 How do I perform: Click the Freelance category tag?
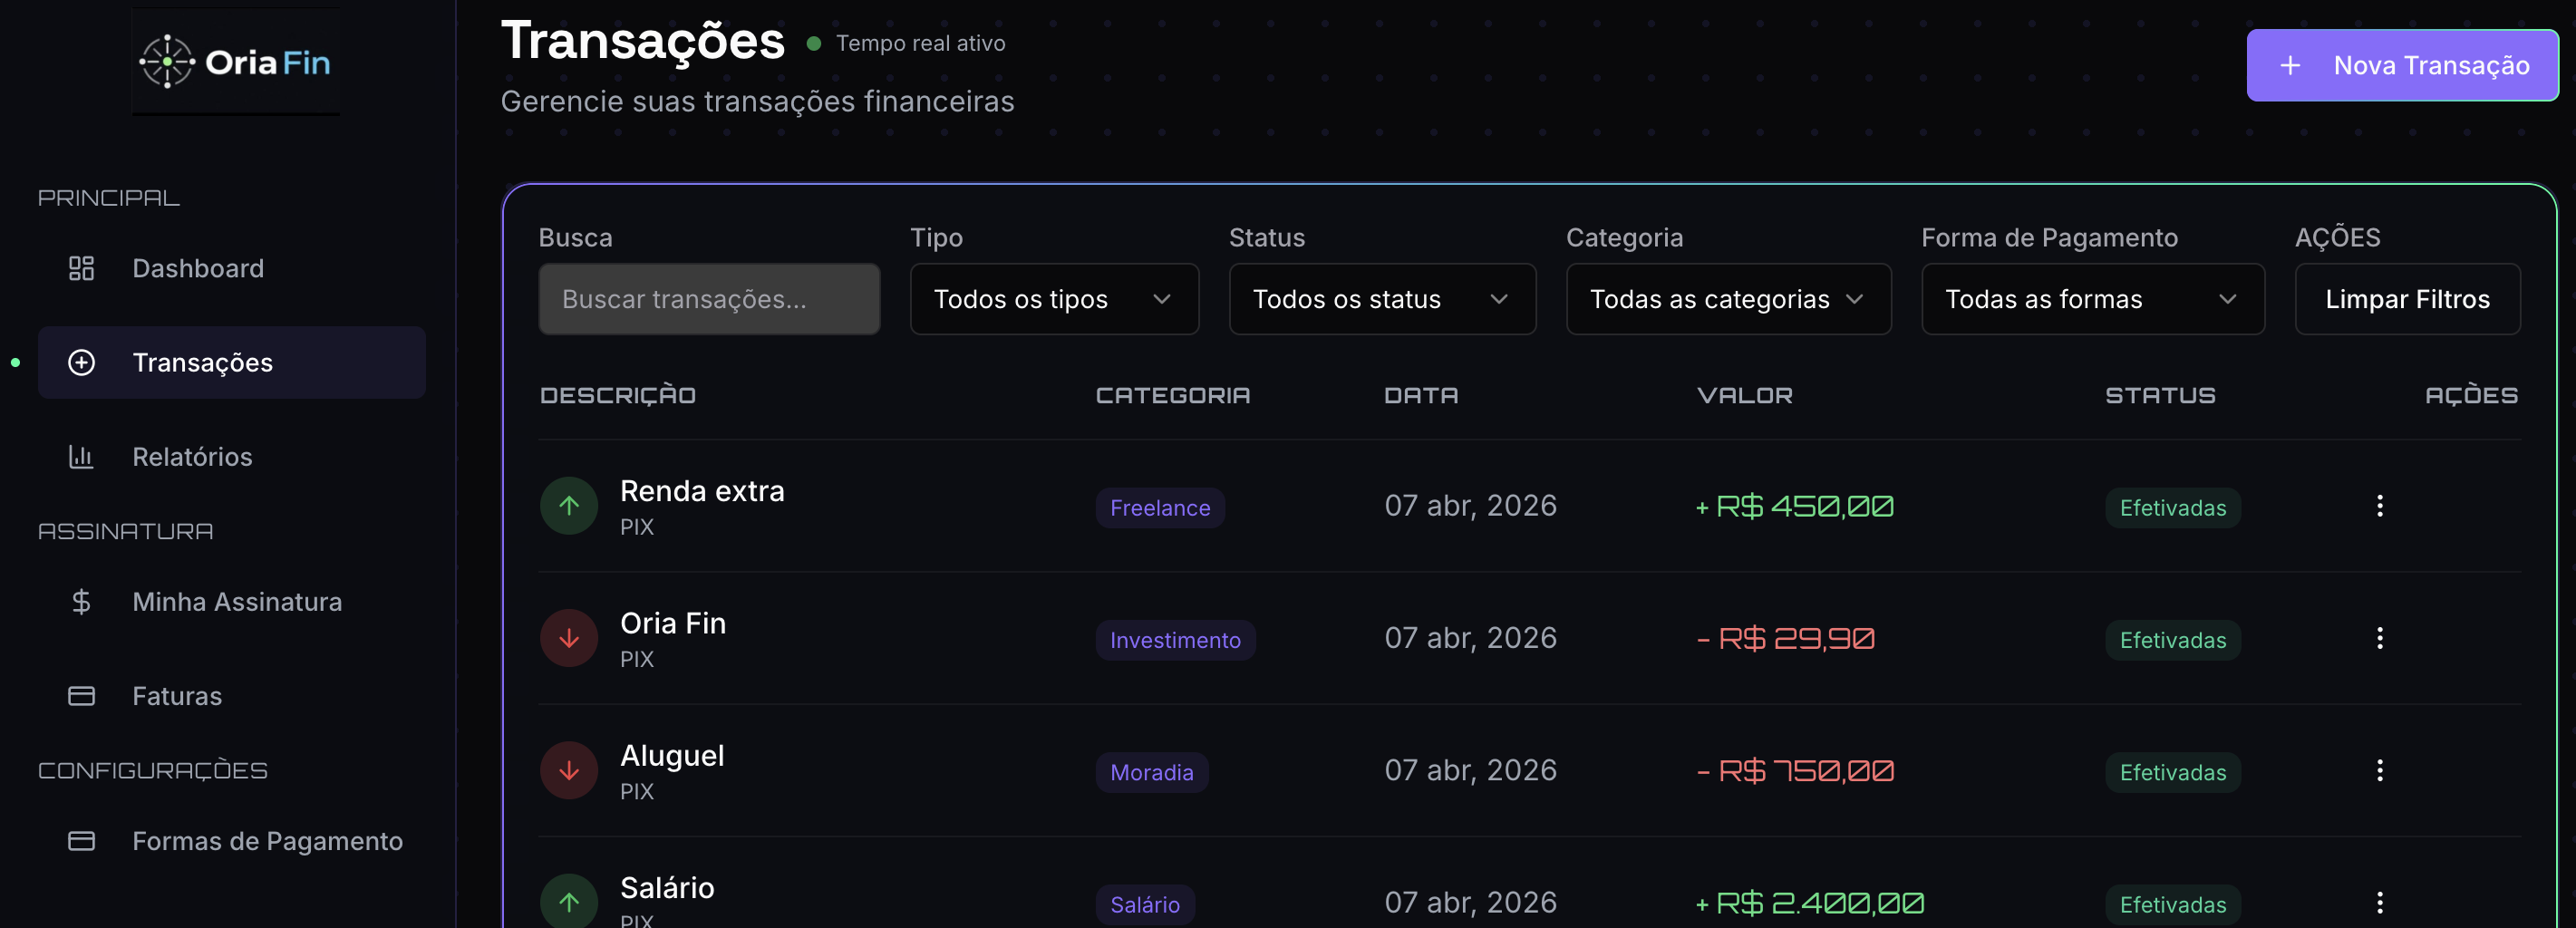coord(1159,508)
